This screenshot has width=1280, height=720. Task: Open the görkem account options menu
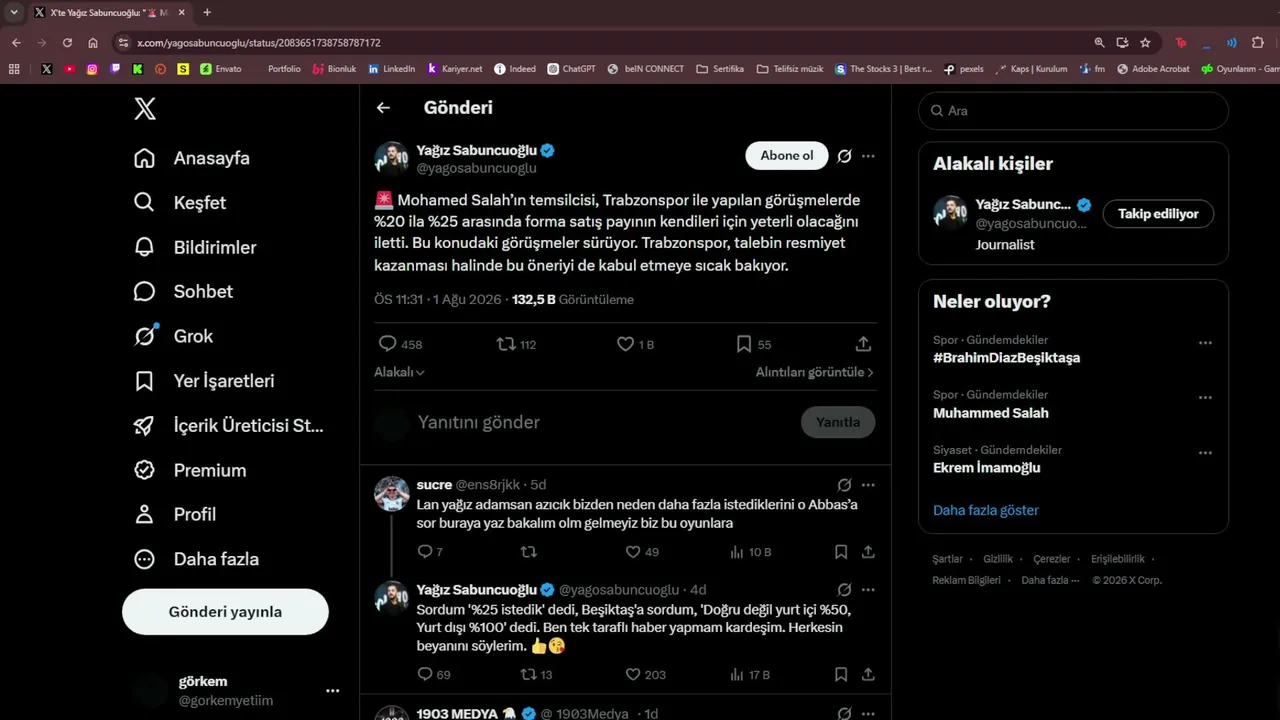coord(333,690)
